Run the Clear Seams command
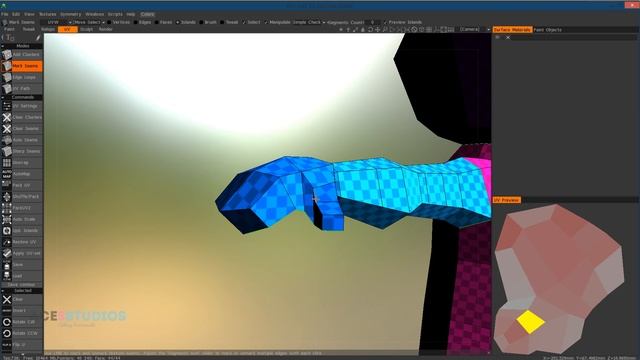Viewport: 640px width, 360px height. point(22,129)
